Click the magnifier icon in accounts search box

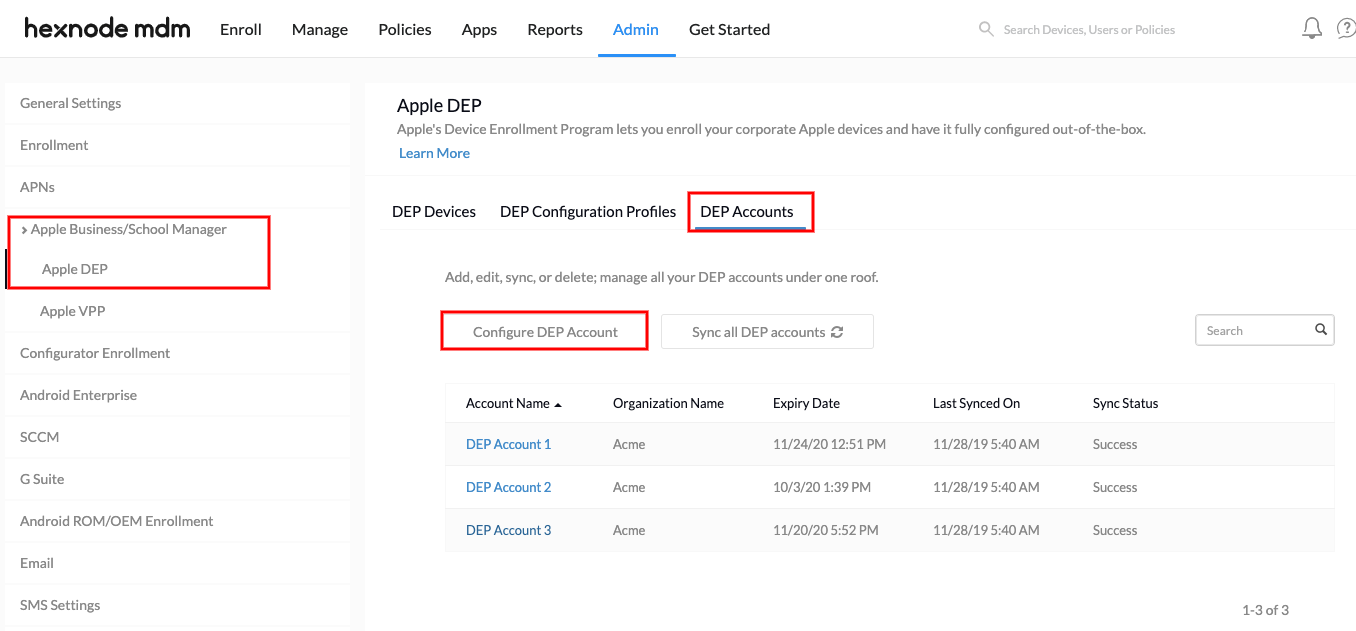point(1321,329)
